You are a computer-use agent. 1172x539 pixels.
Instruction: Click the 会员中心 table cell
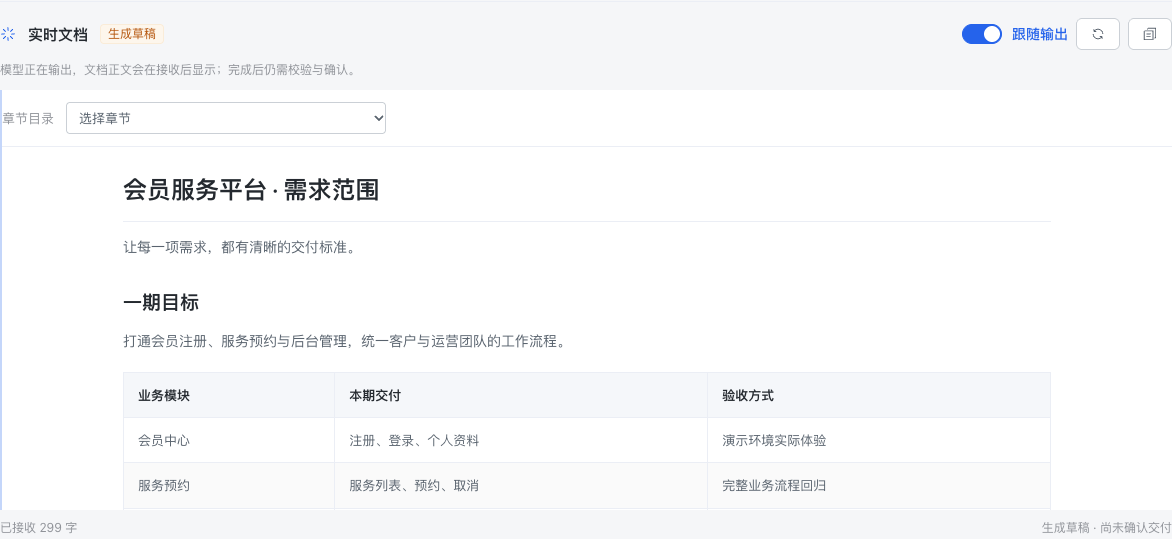[x=229, y=440]
